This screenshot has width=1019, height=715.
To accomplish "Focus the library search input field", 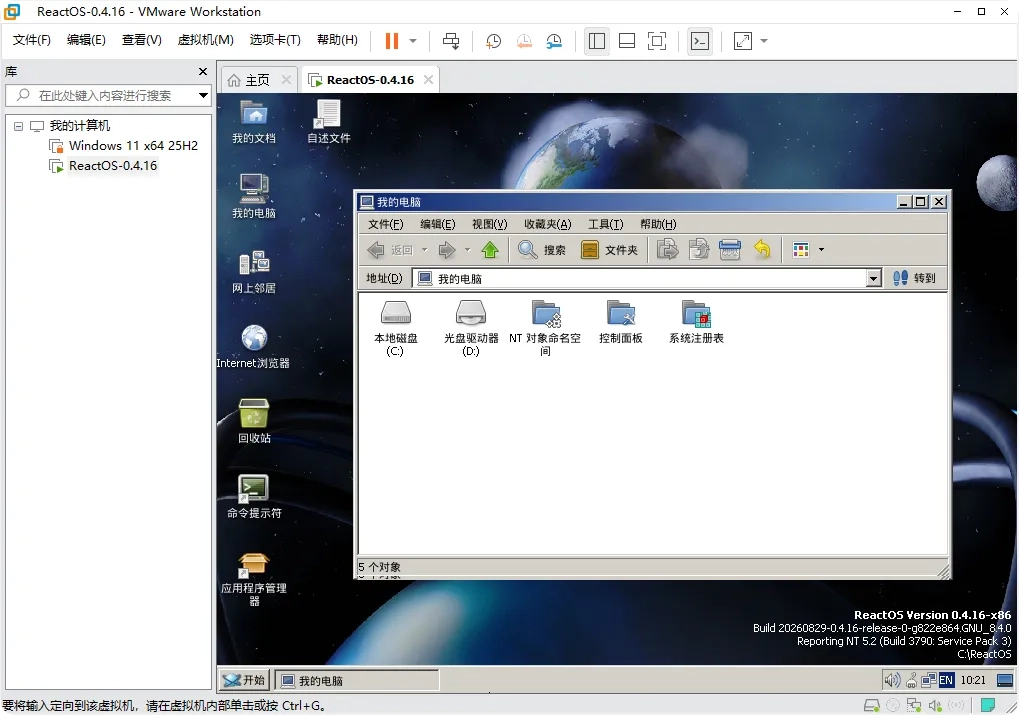I will tap(107, 96).
